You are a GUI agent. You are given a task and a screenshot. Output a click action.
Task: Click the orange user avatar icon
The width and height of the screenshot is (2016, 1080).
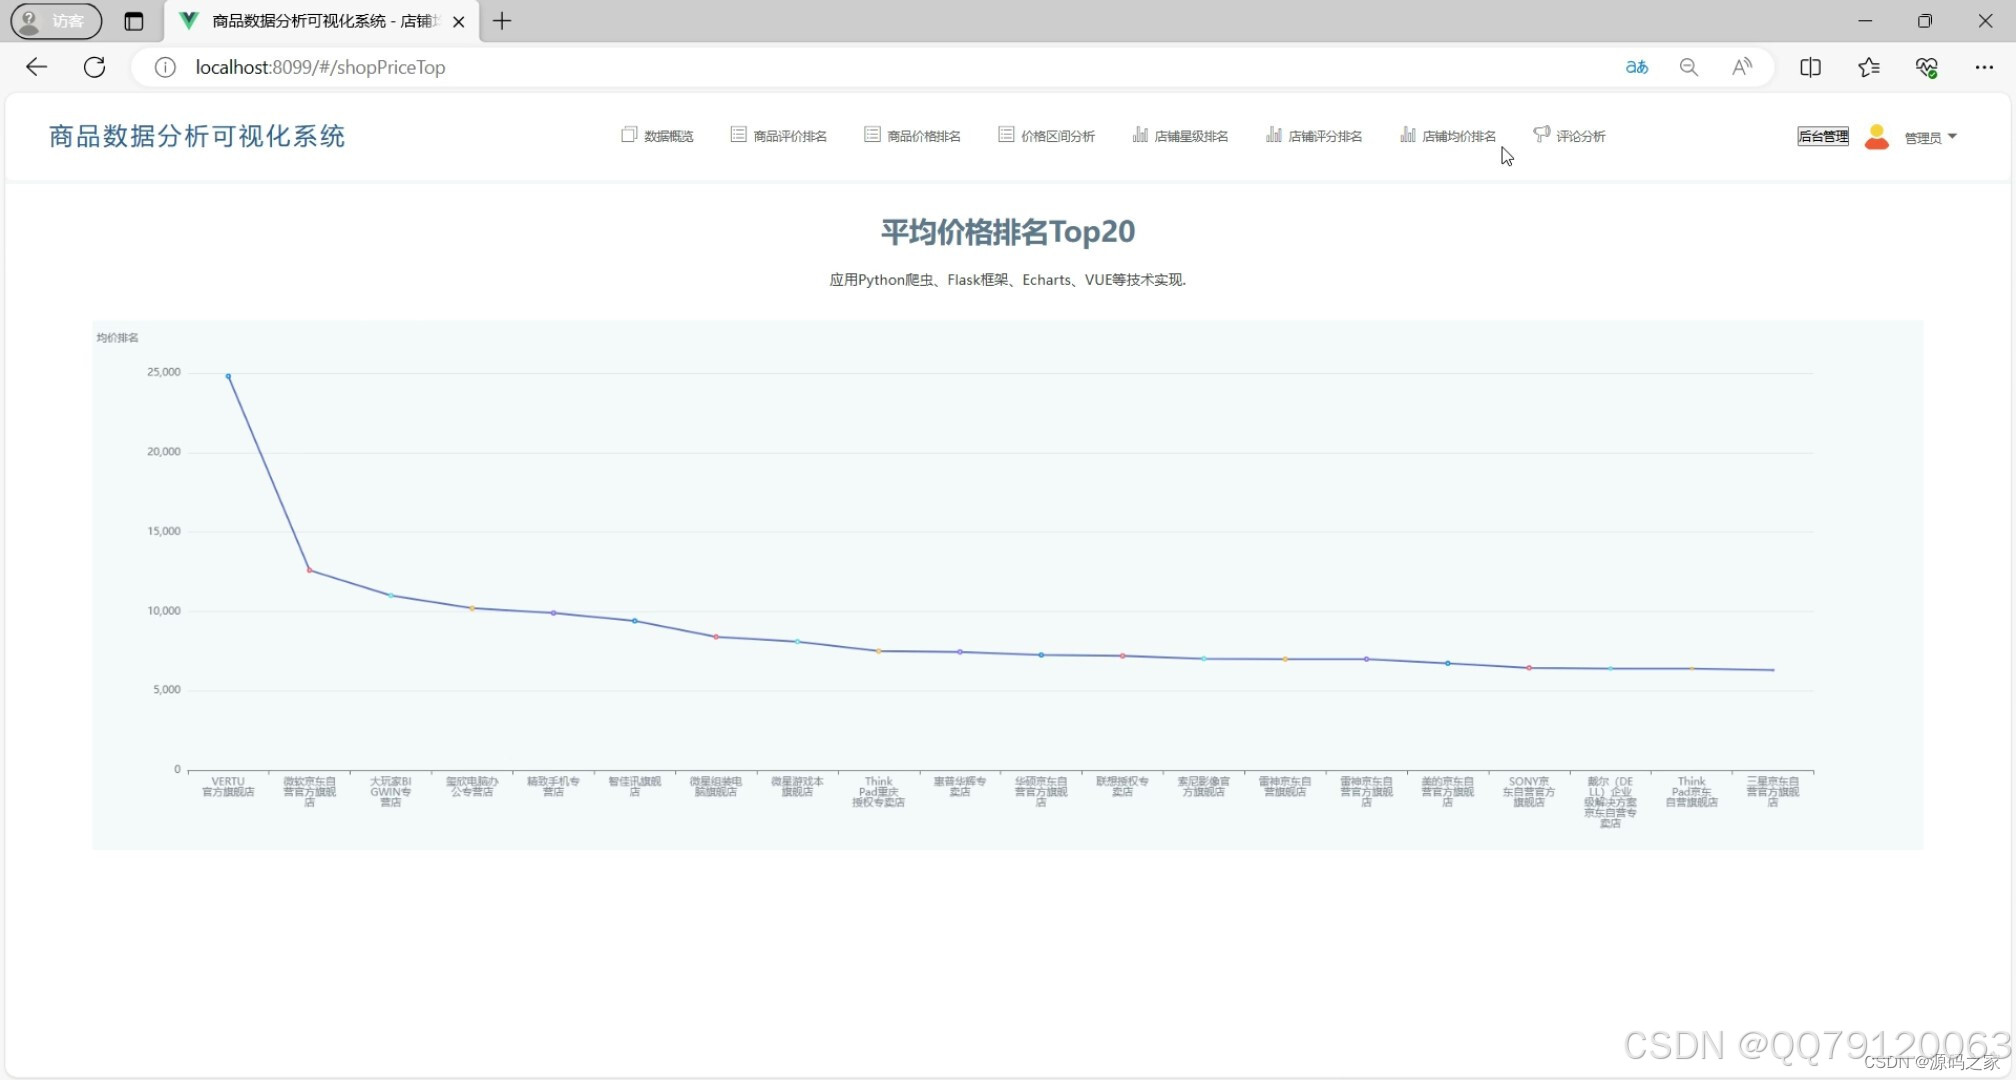pyautogui.click(x=1877, y=137)
